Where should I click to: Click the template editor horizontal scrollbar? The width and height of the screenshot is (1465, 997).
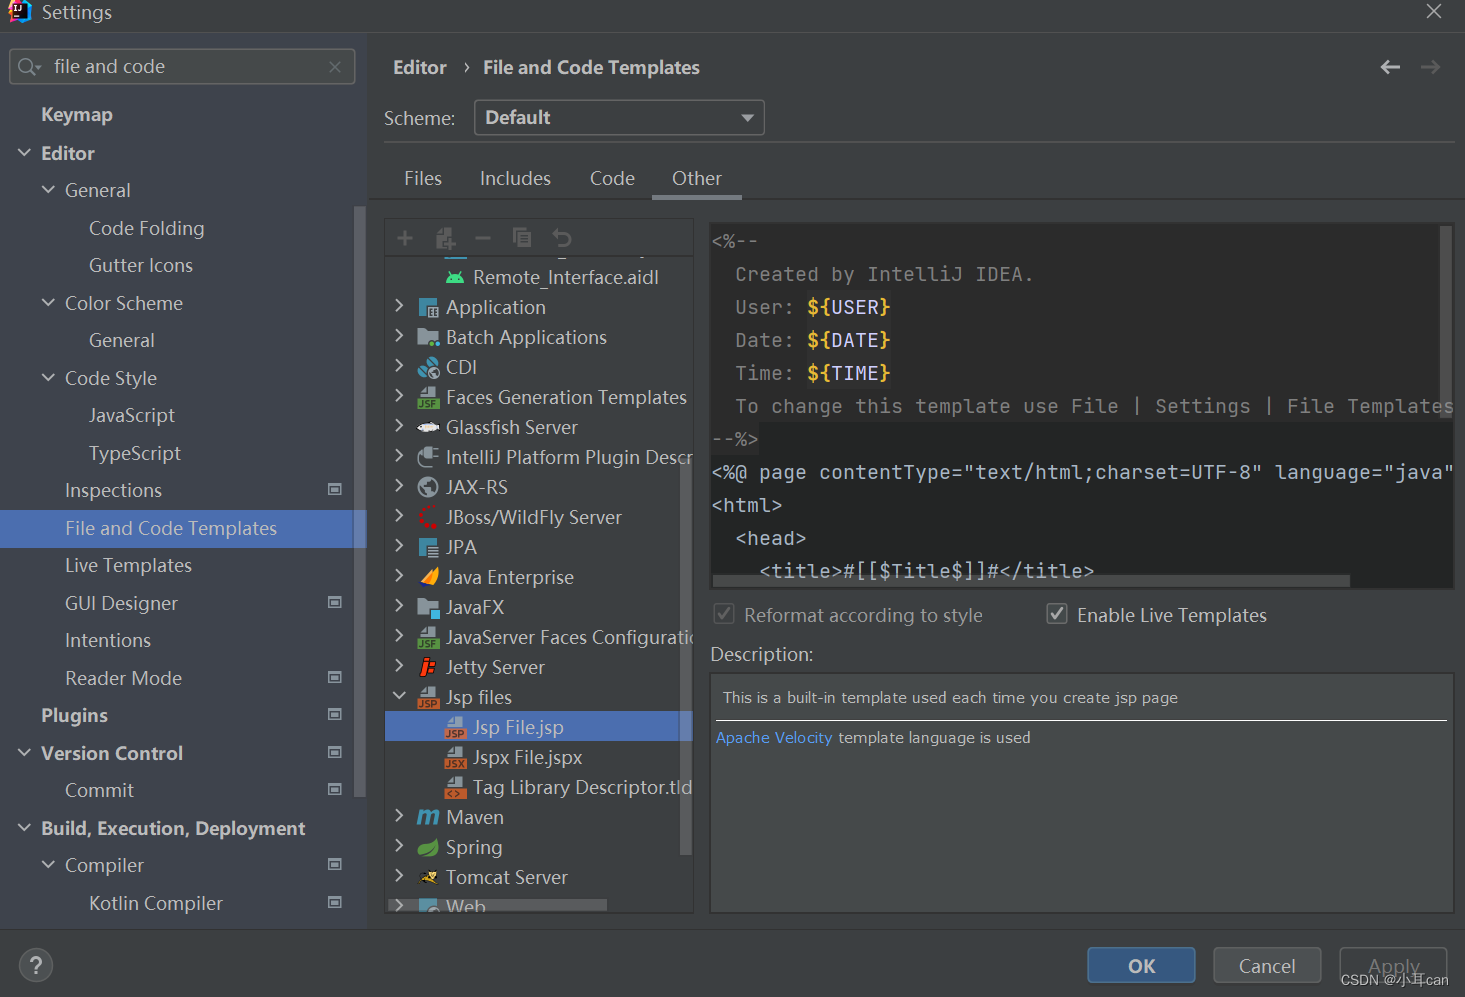pos(1031,581)
